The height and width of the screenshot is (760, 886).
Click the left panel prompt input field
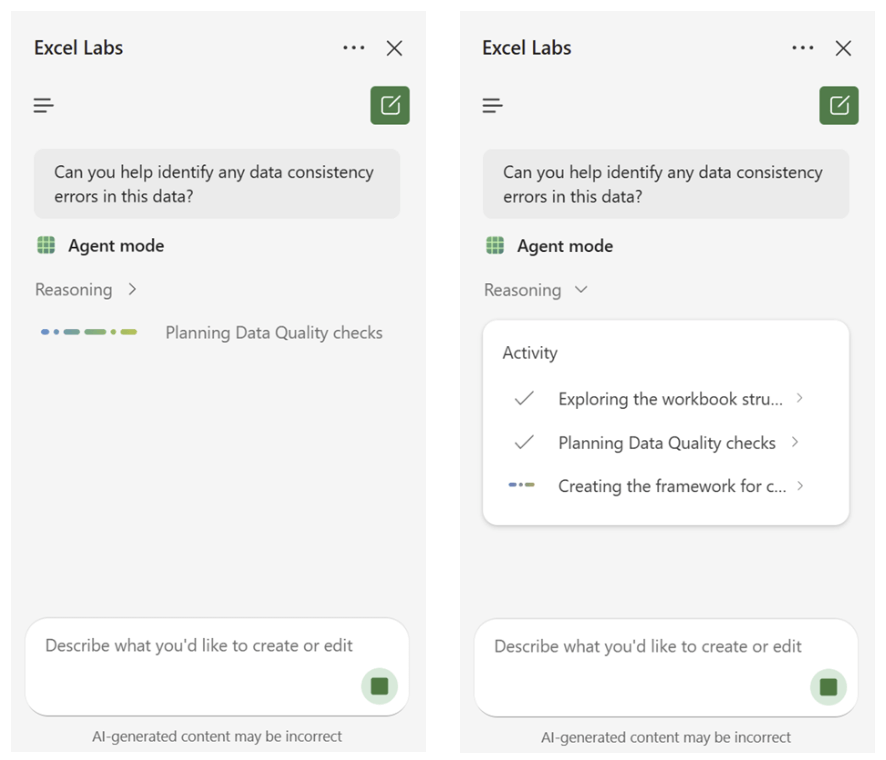(199, 647)
